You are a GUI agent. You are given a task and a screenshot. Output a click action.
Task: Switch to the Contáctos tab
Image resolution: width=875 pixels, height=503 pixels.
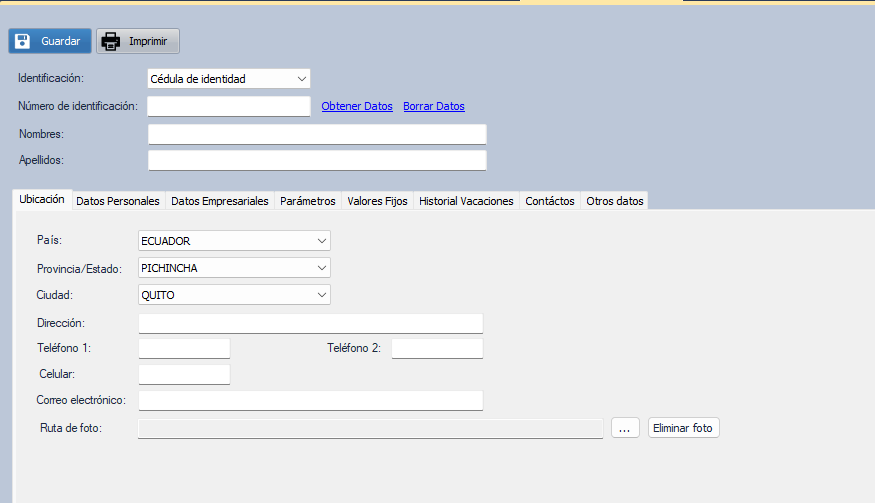tap(550, 201)
